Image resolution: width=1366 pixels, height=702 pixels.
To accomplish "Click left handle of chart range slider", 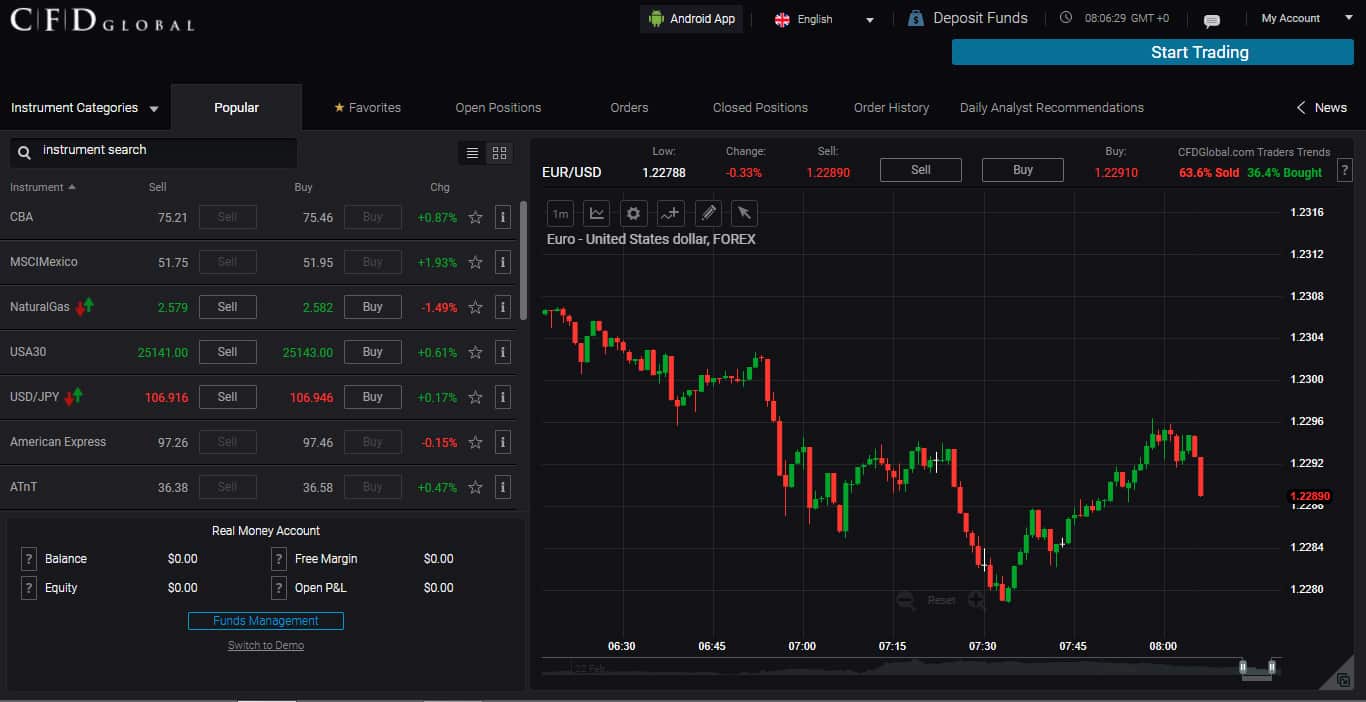I will 1243,667.
